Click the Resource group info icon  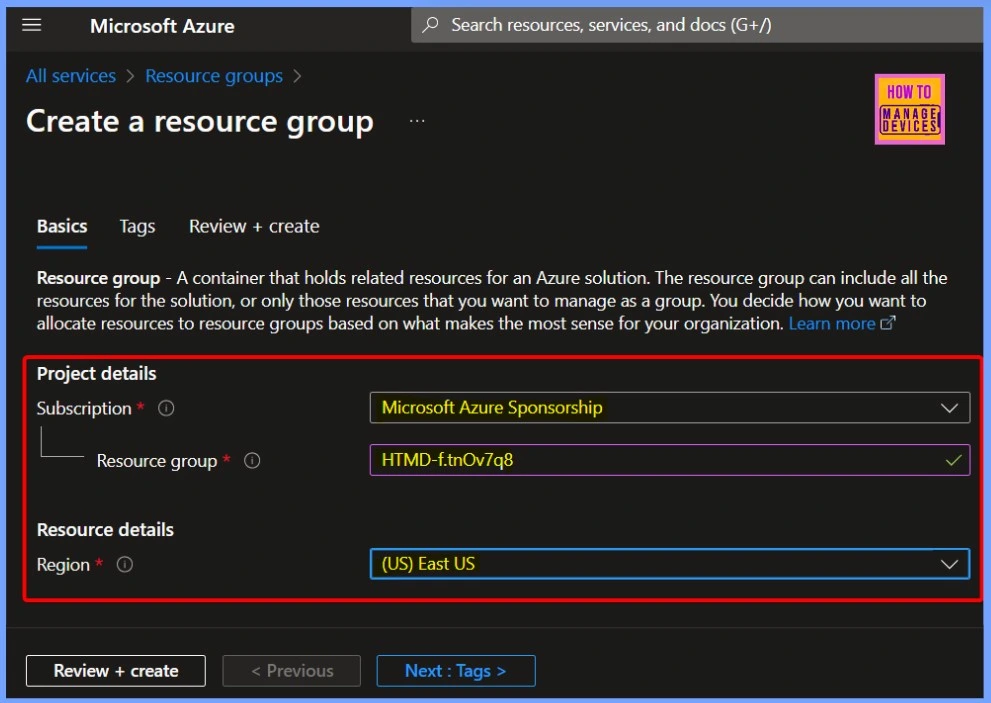pos(252,461)
